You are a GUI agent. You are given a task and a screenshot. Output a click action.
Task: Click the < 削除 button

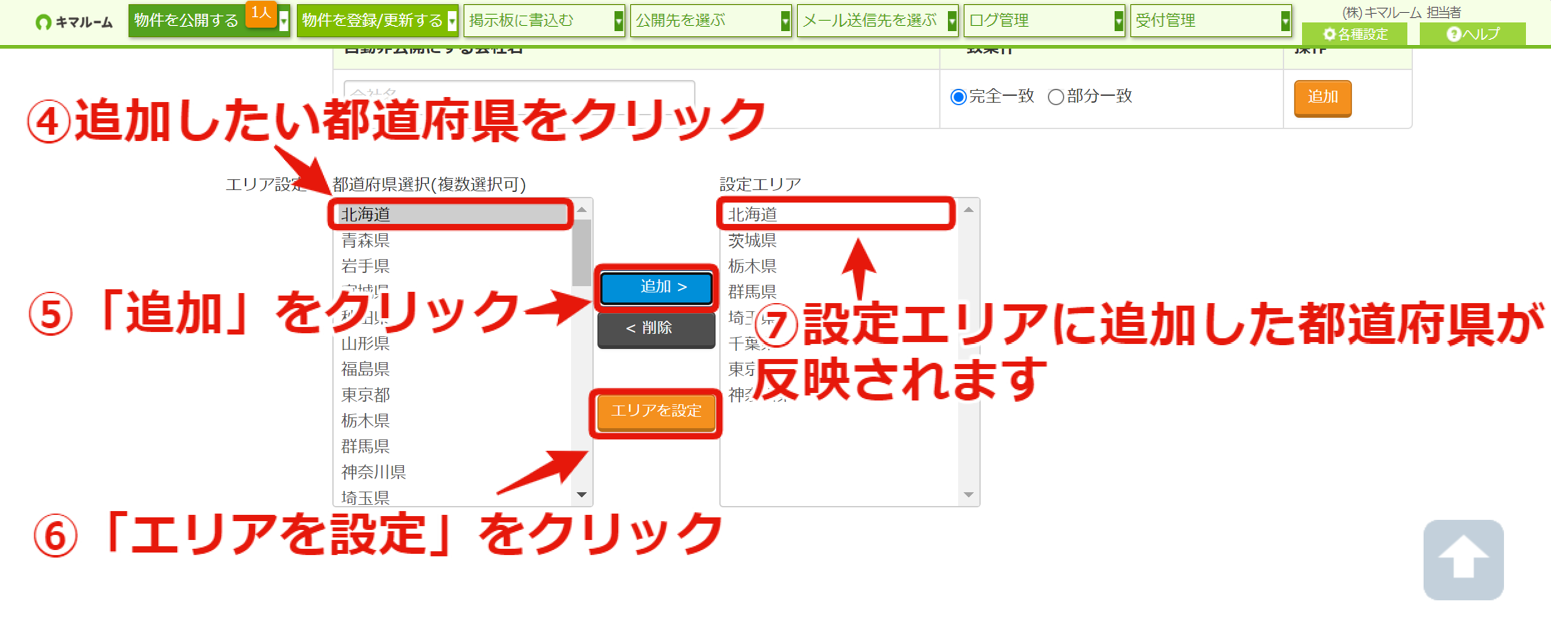[x=657, y=328]
